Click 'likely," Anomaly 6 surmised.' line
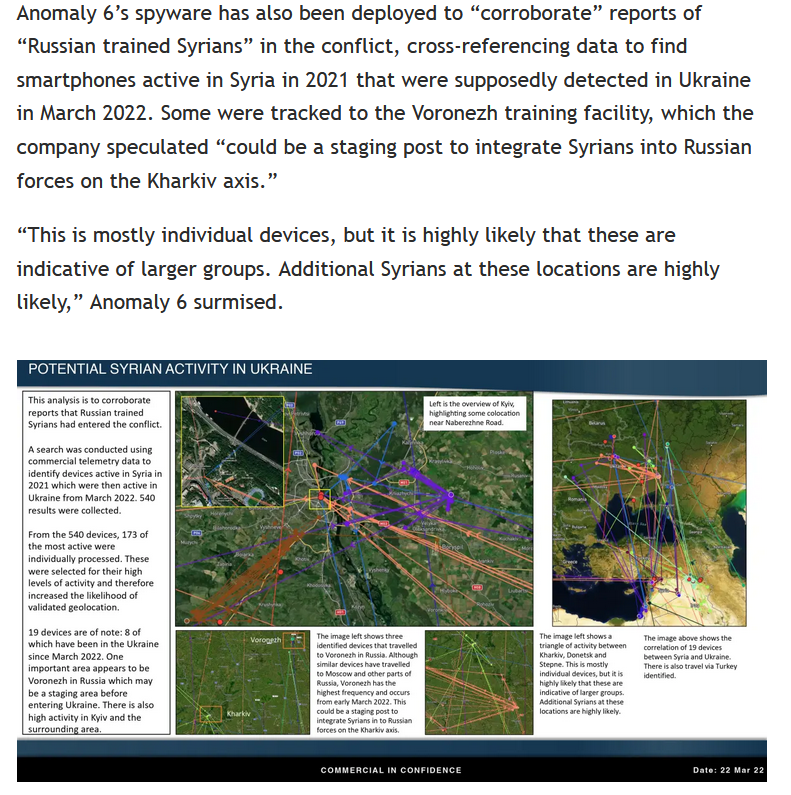The width and height of the screenshot is (791, 795). click(150, 302)
